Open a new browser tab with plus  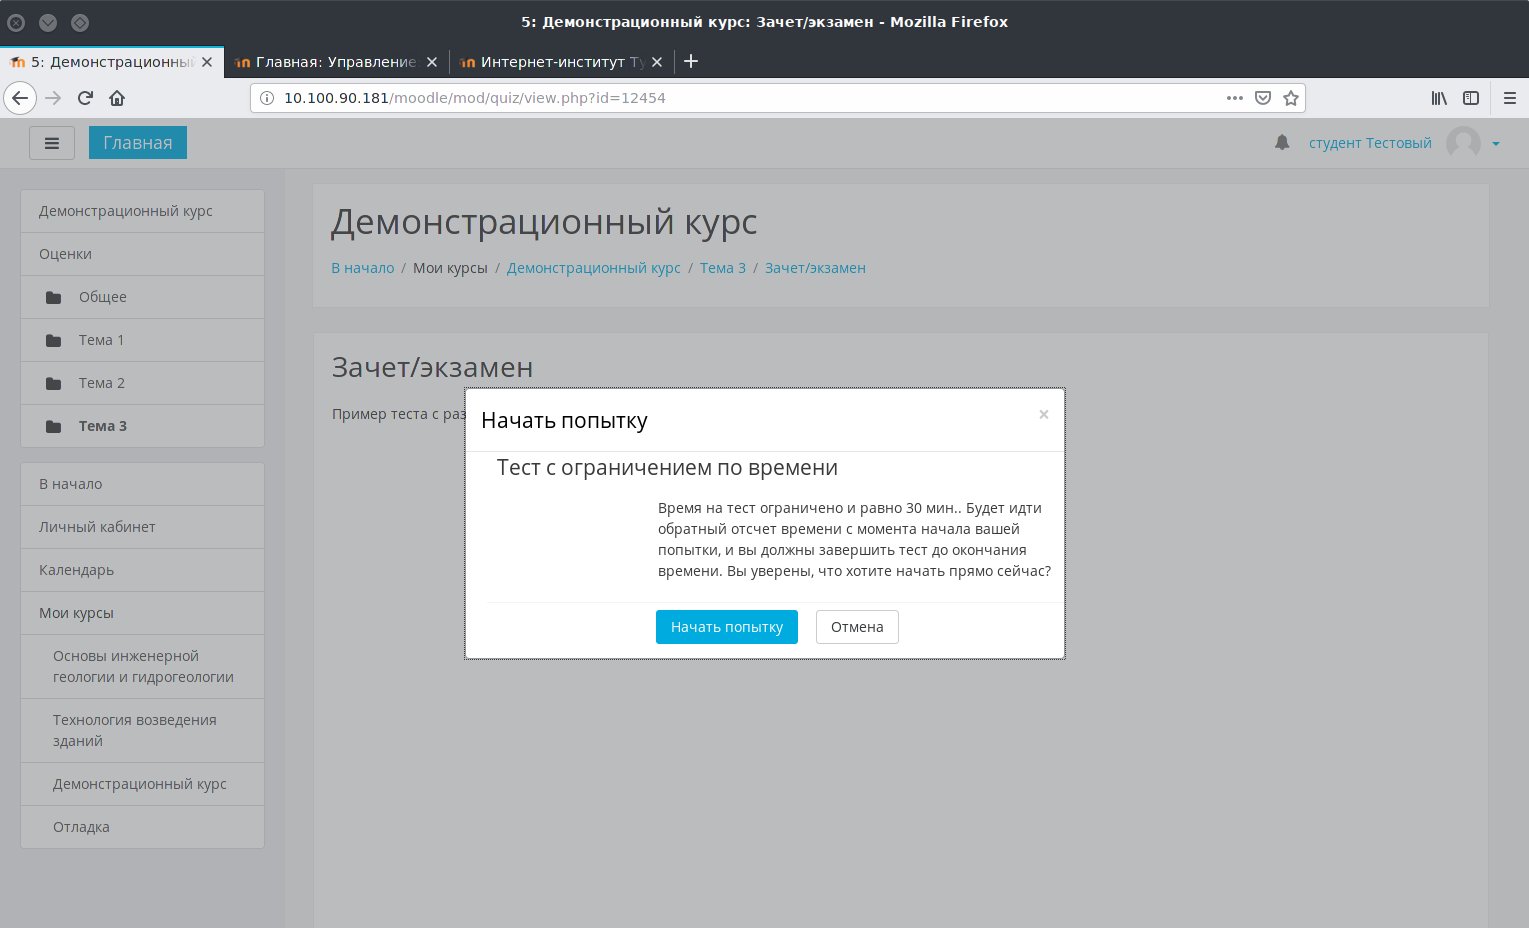[691, 61]
